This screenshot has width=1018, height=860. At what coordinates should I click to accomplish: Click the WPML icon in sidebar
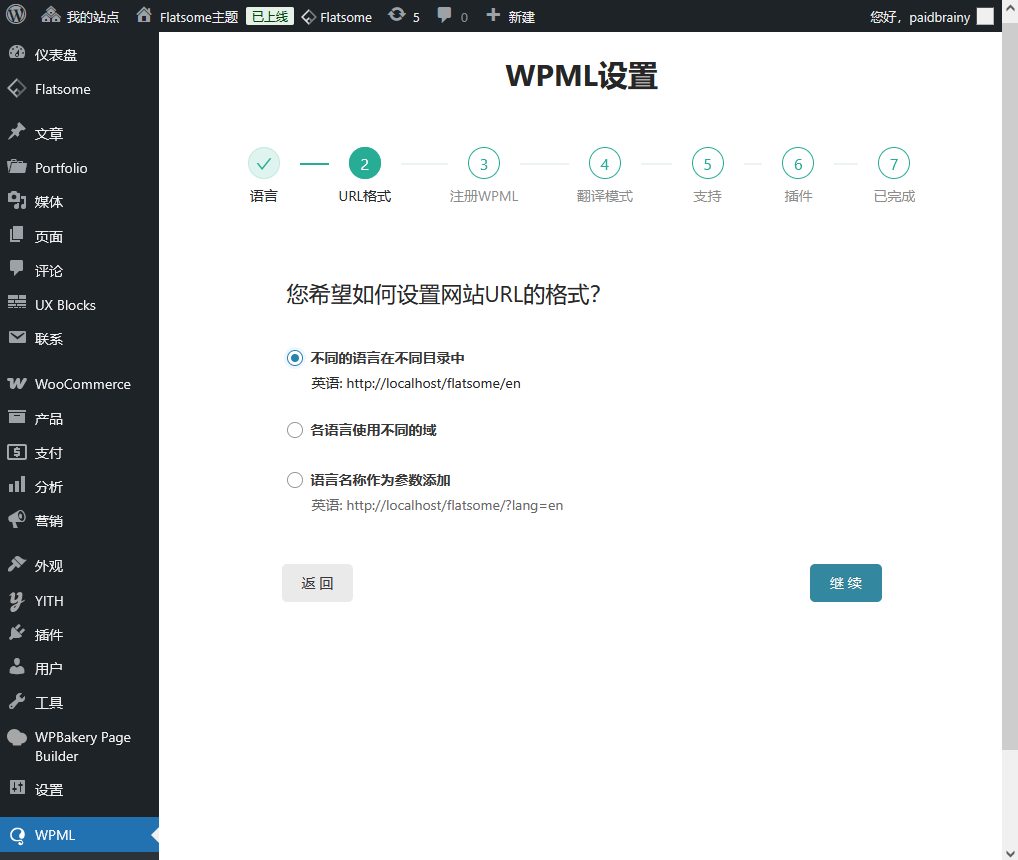pyautogui.click(x=18, y=835)
